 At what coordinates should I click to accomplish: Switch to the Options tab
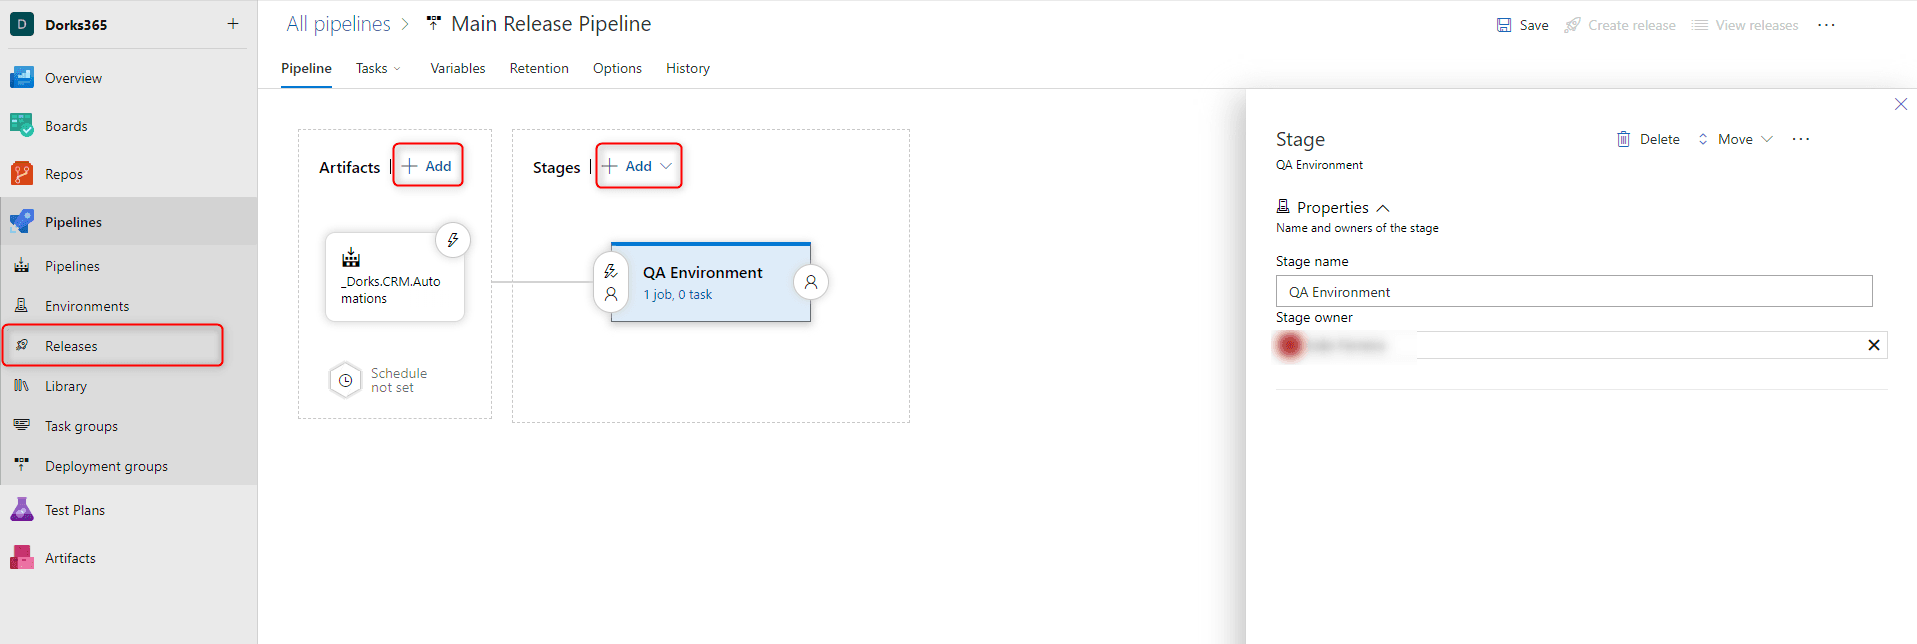tap(617, 68)
